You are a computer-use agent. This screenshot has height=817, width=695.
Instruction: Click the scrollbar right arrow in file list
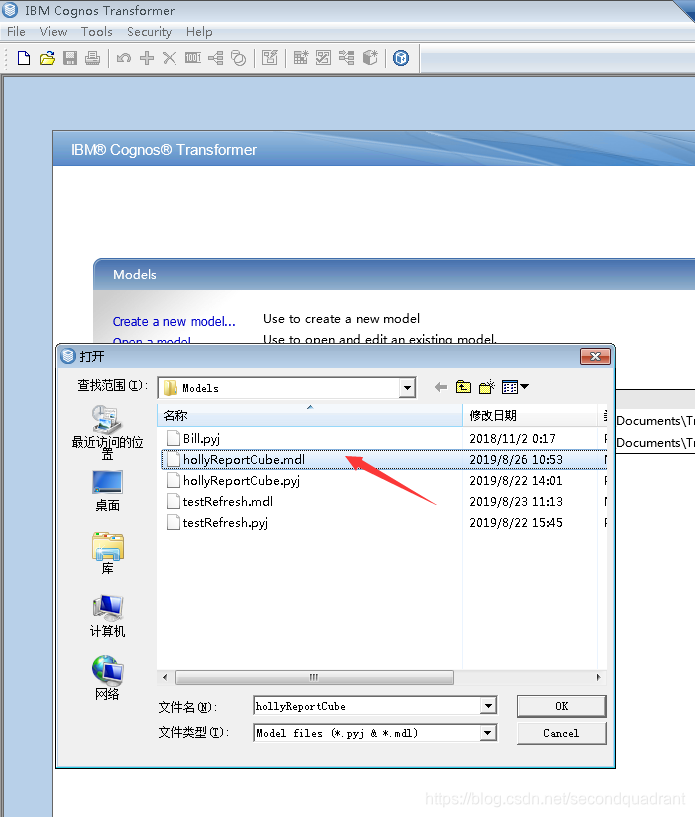[x=598, y=677]
